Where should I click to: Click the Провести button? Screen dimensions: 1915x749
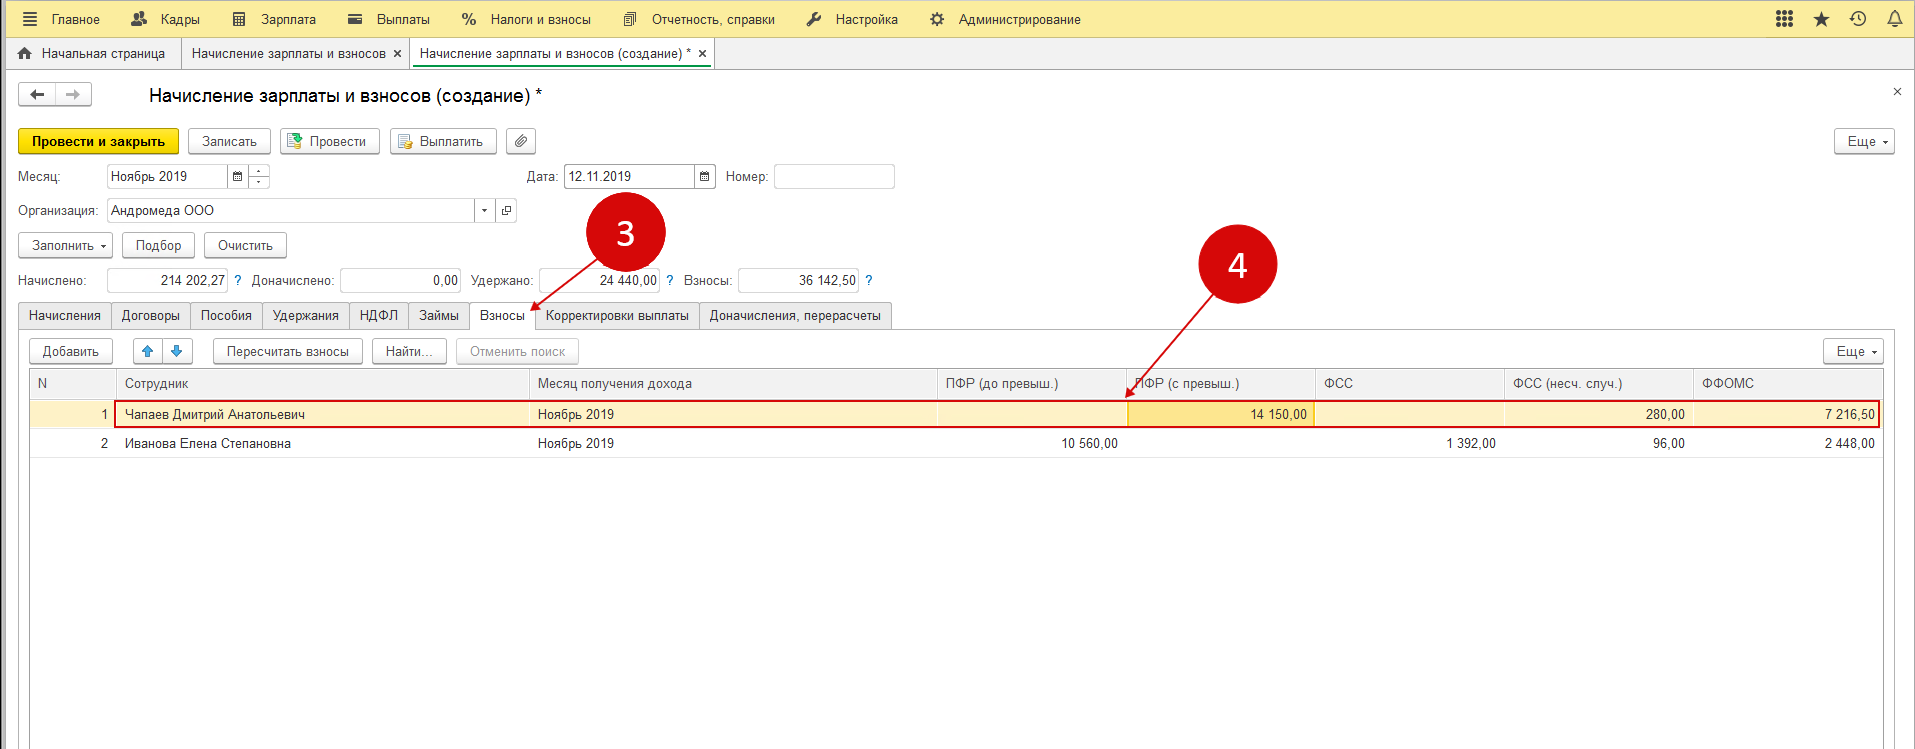point(330,141)
